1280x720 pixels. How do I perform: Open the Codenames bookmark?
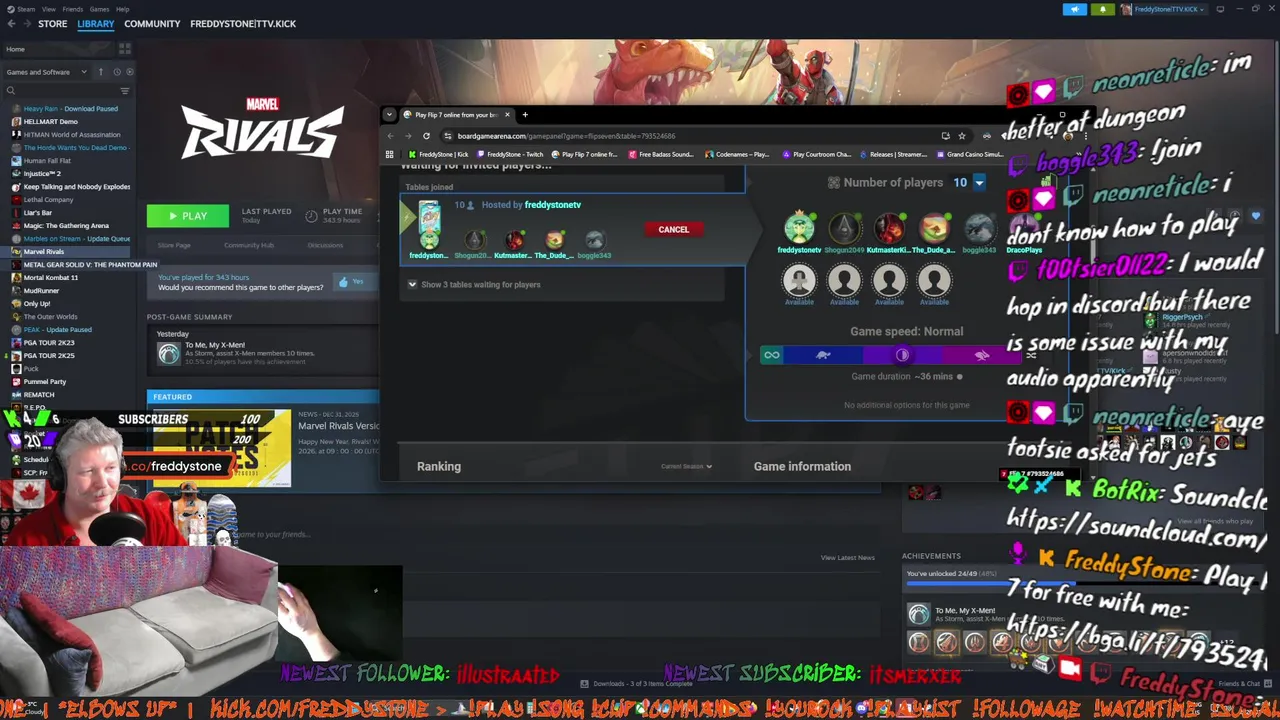[737, 154]
